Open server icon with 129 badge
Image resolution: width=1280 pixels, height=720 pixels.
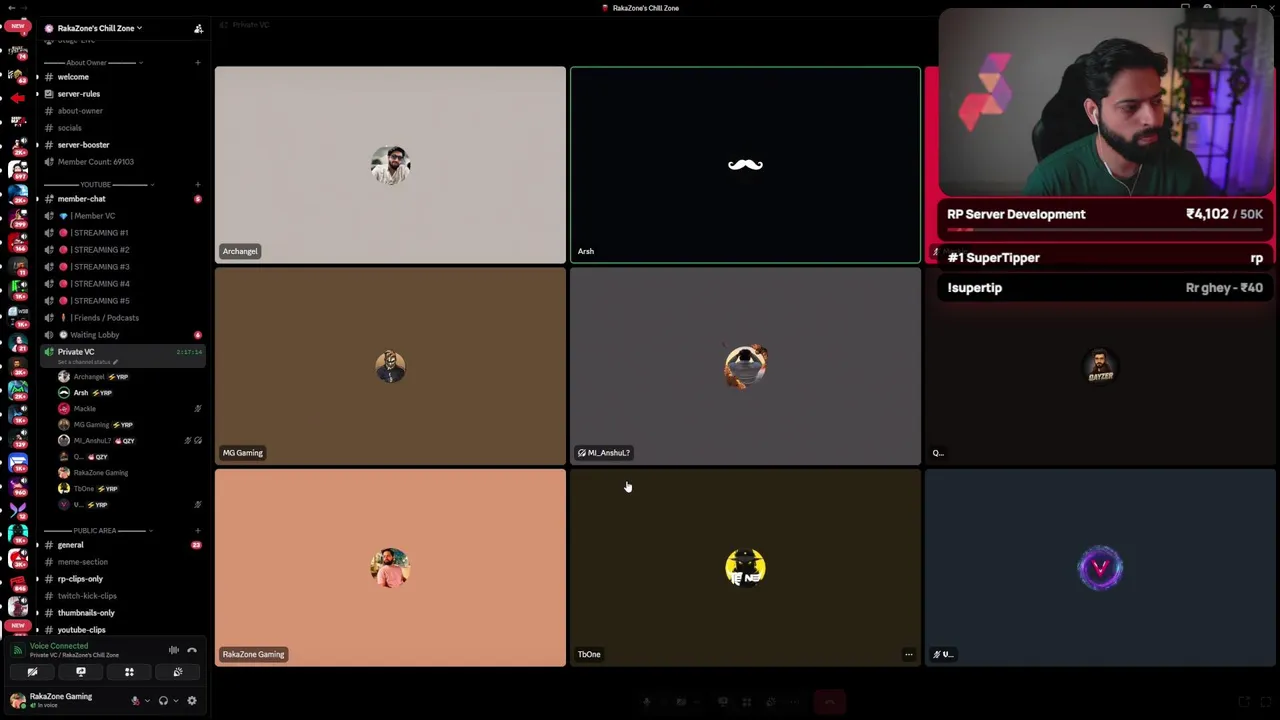click(18, 437)
